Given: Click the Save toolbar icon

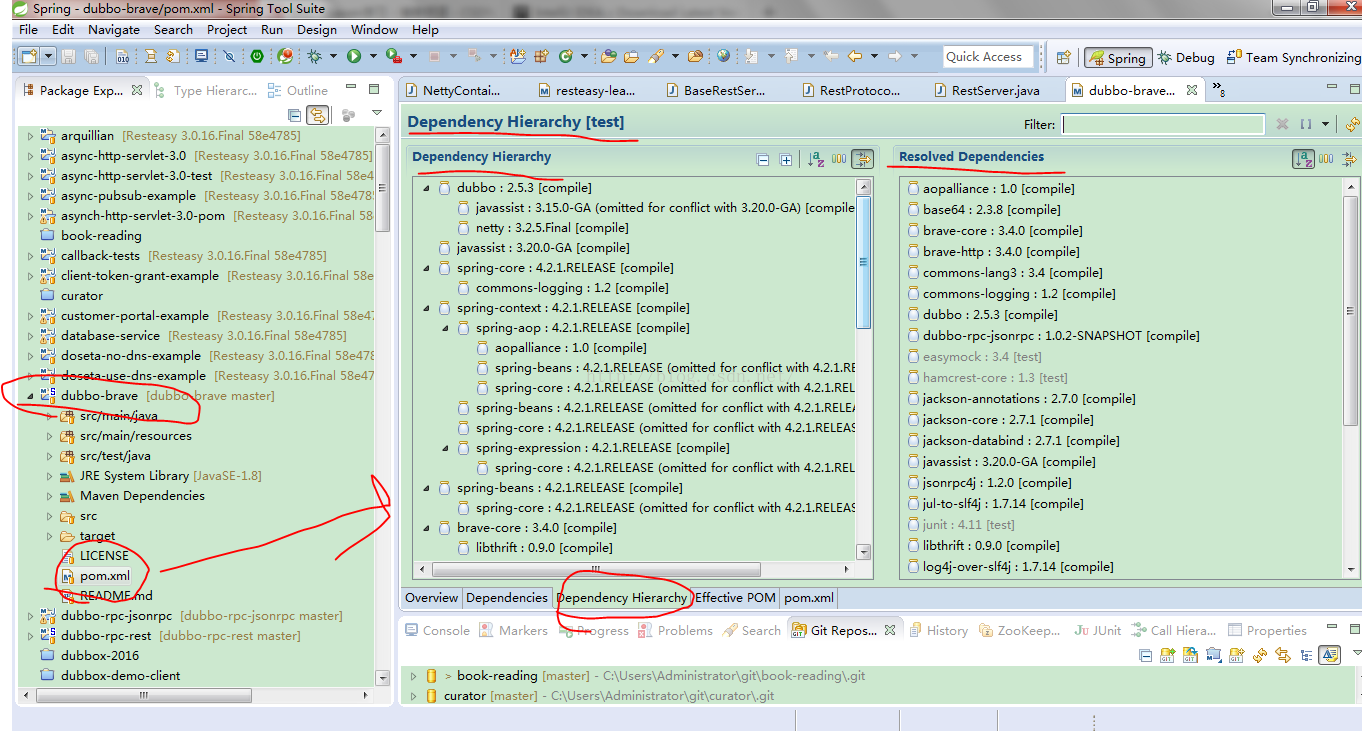Looking at the screenshot, I should click(69, 57).
